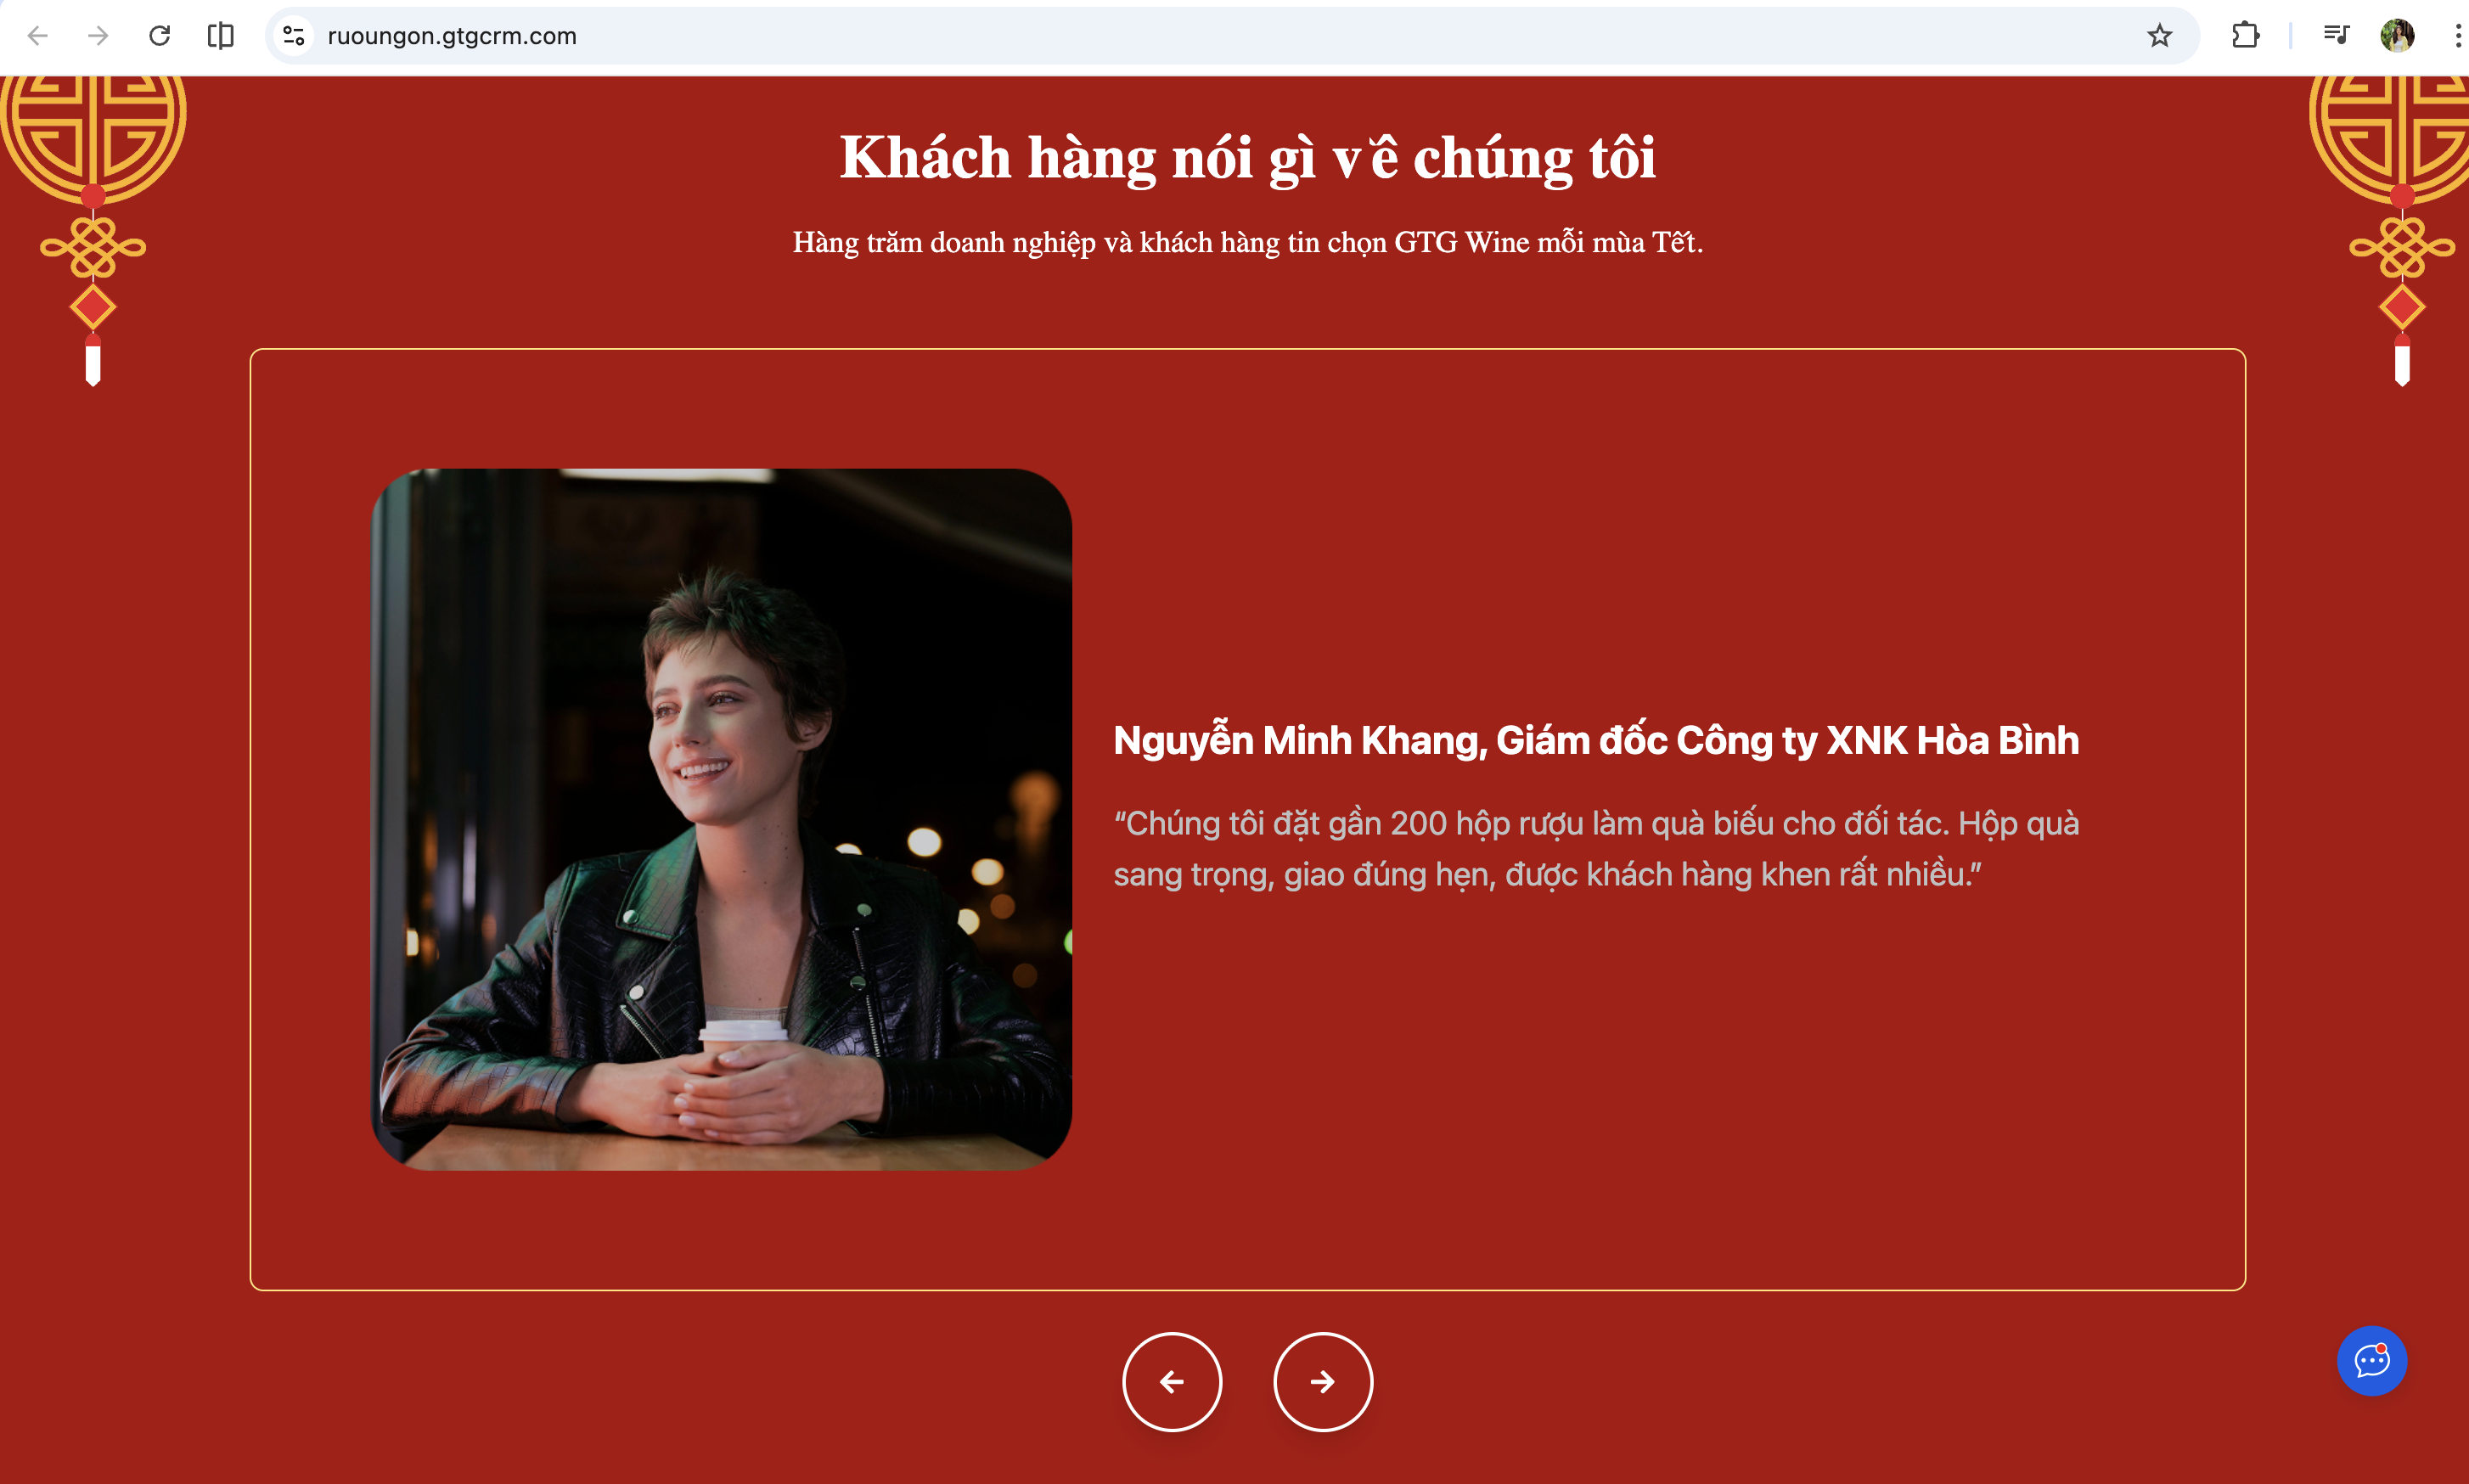2469x1484 pixels.
Task: Open the split view icon
Action: (221, 36)
